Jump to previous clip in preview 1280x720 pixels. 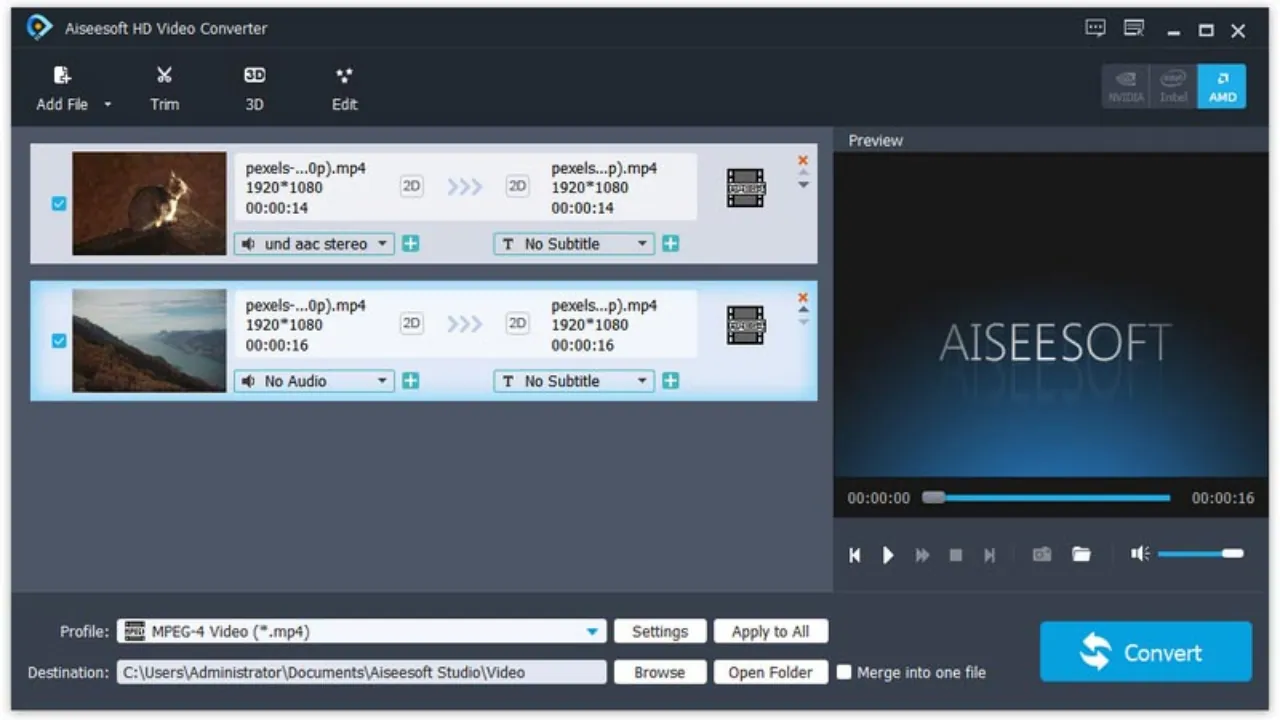855,555
